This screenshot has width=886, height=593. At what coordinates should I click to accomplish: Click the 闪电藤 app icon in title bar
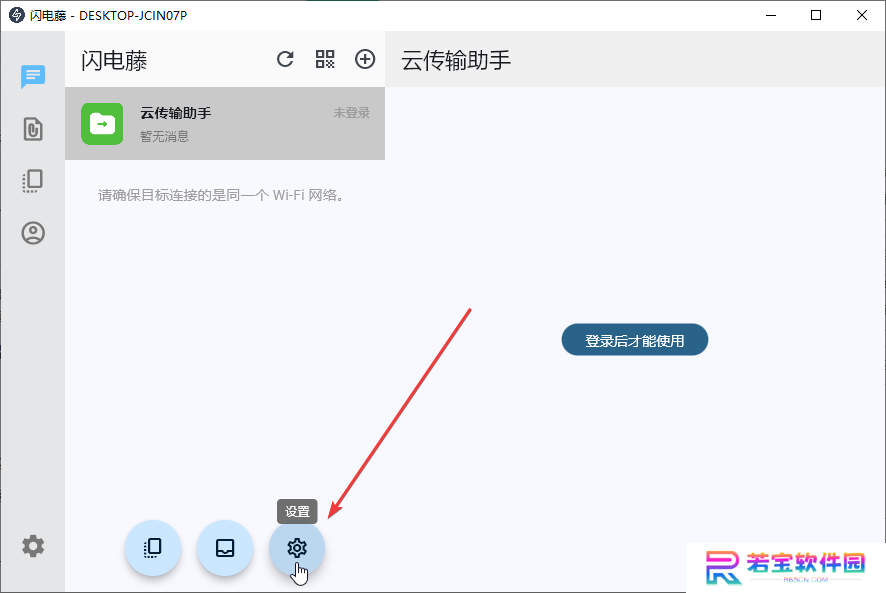pyautogui.click(x=17, y=15)
